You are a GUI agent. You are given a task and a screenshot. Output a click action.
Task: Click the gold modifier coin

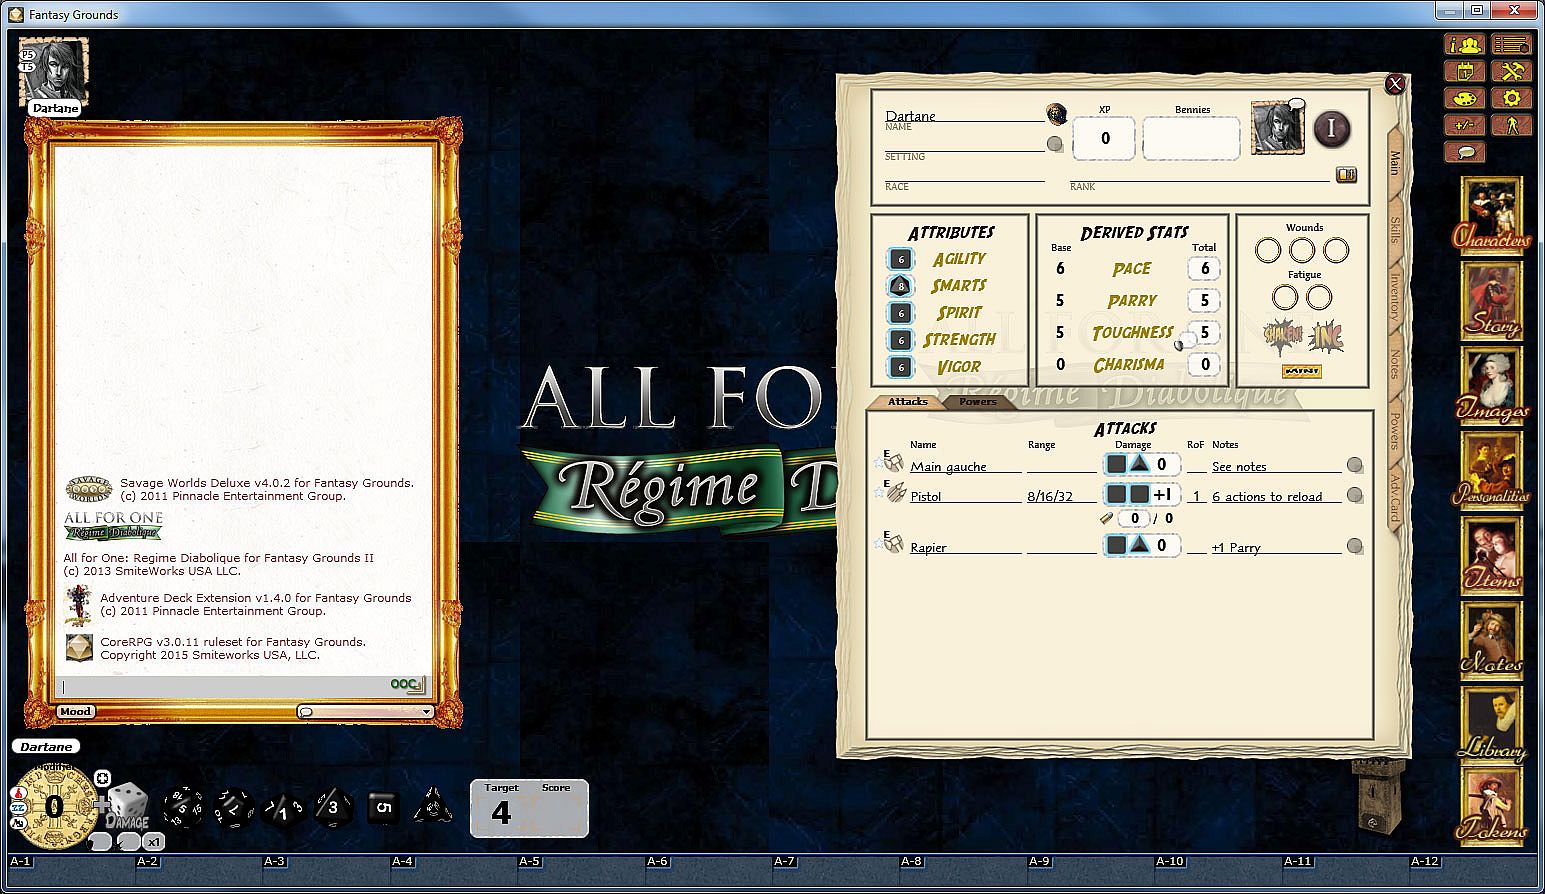(55, 807)
